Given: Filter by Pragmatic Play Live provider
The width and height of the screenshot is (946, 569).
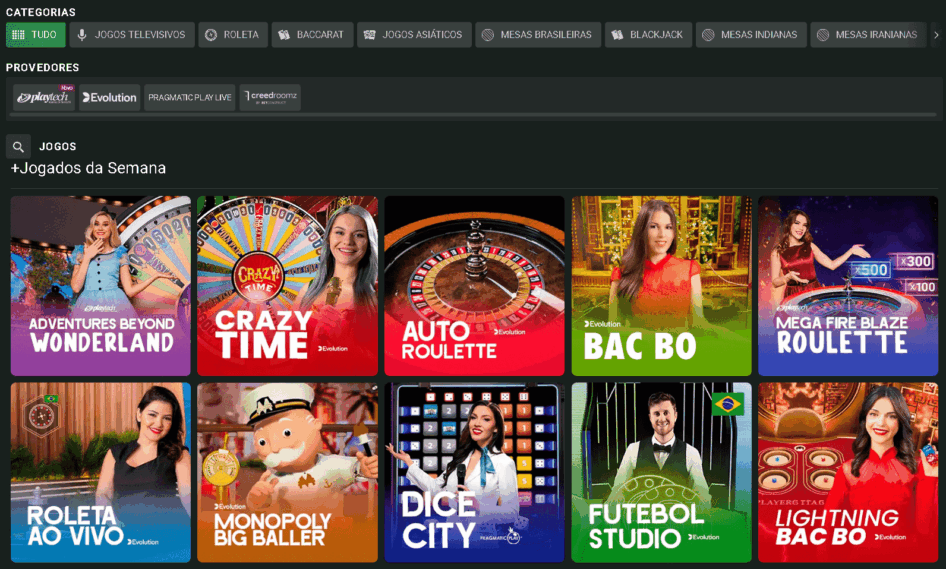Looking at the screenshot, I should pos(189,97).
